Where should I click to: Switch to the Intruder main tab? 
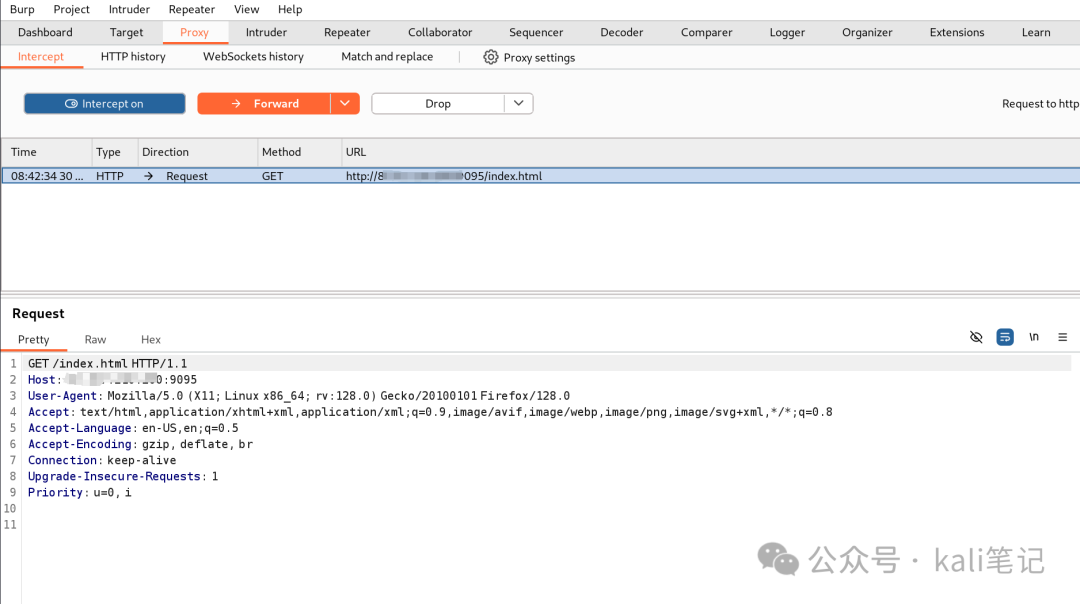click(x=267, y=32)
